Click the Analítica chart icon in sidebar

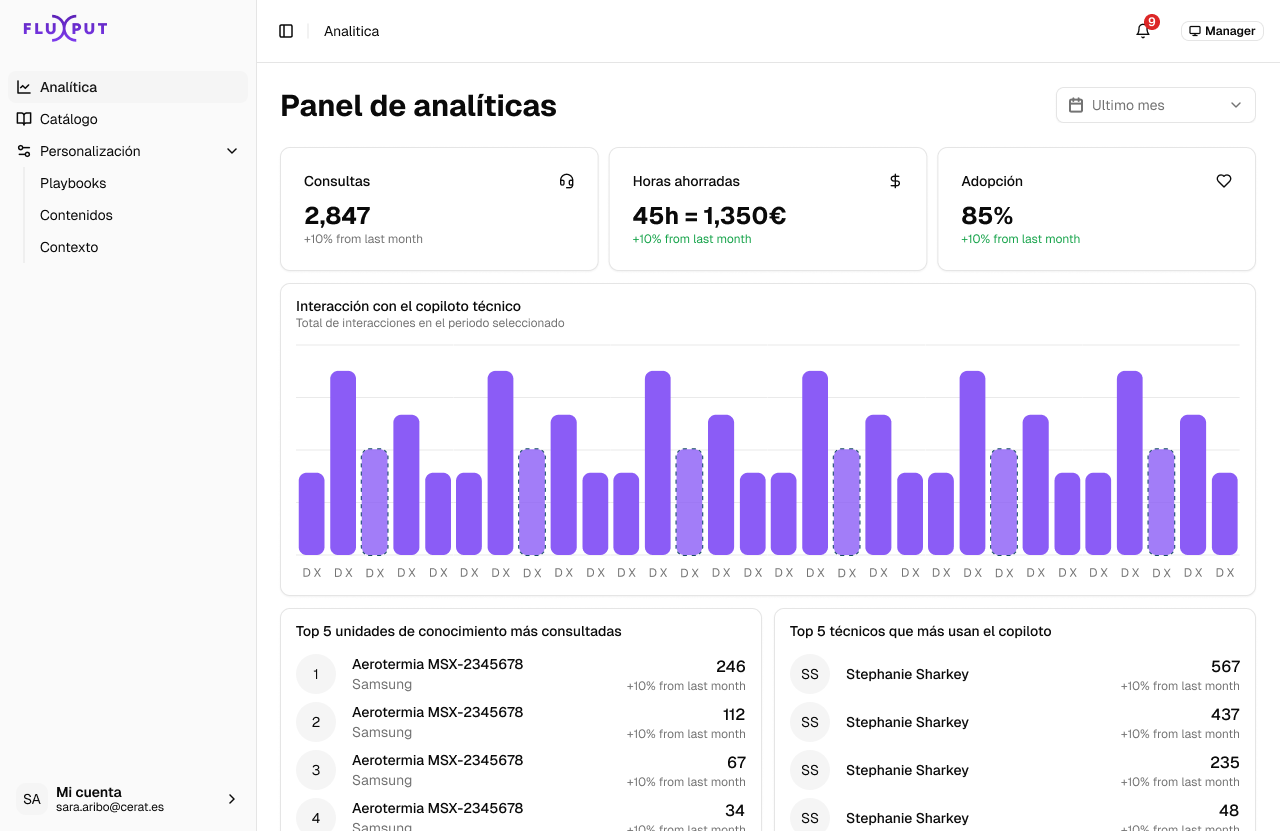tap(24, 87)
